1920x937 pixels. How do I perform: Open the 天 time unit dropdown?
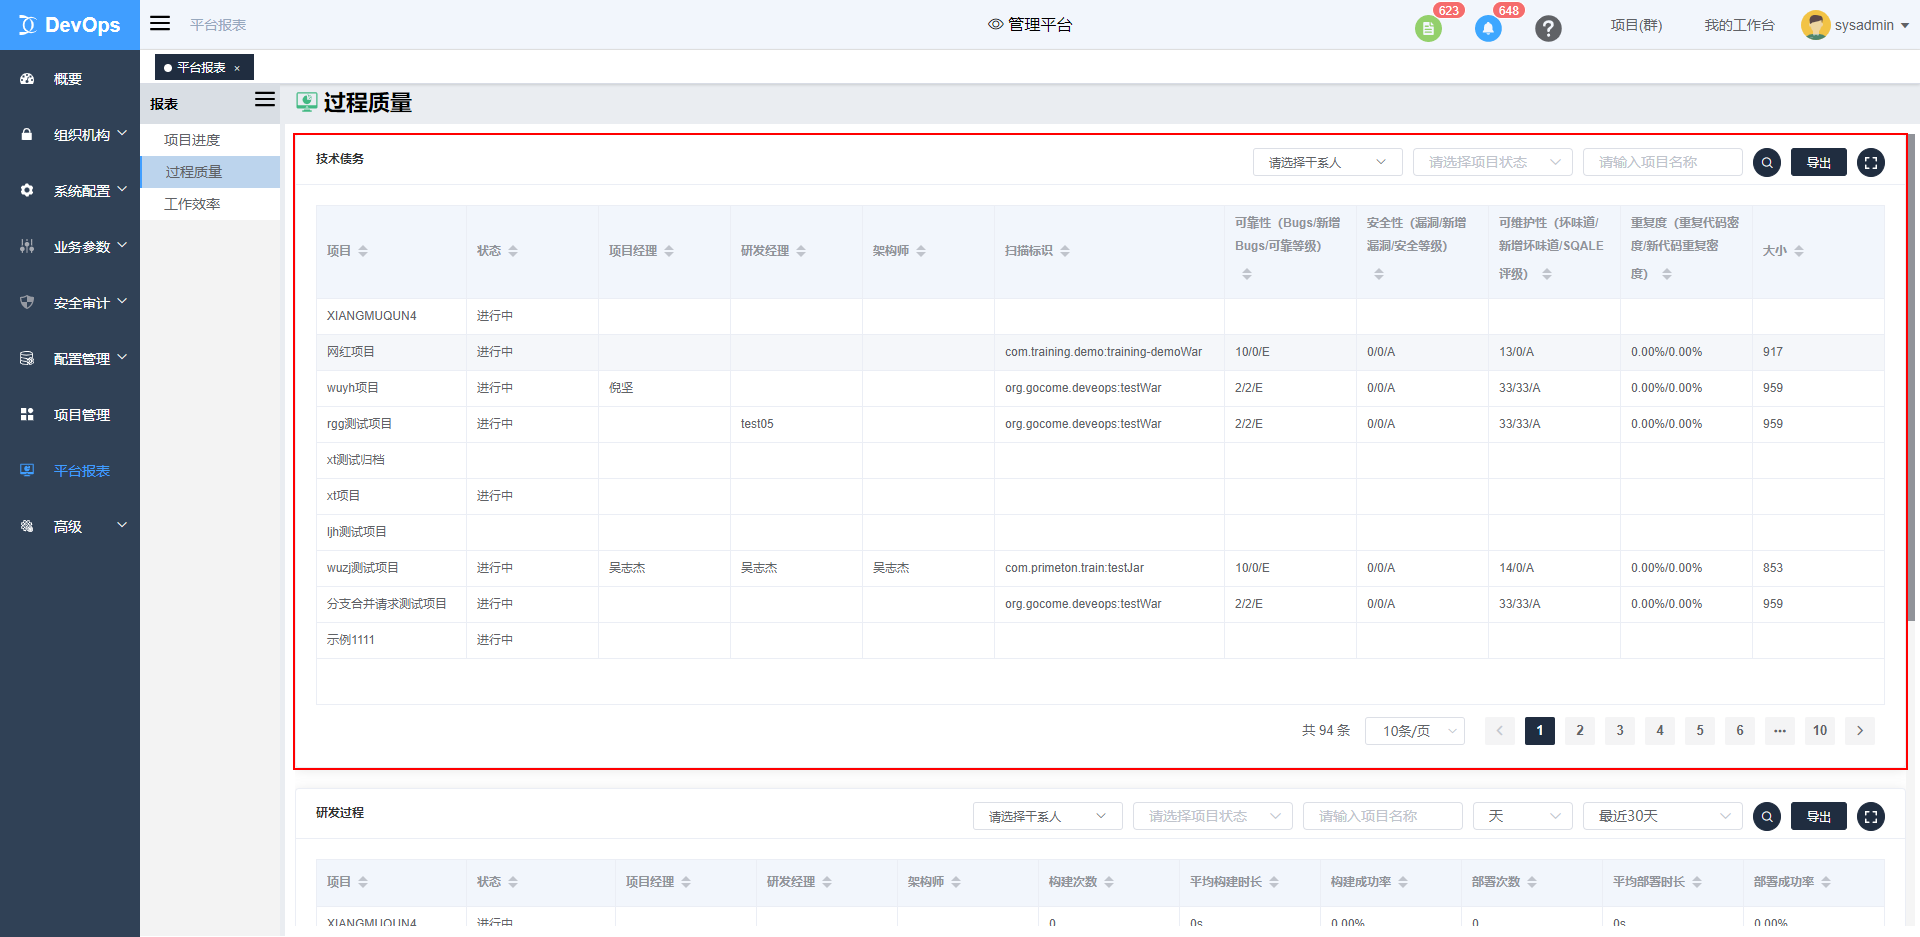coord(1523,816)
